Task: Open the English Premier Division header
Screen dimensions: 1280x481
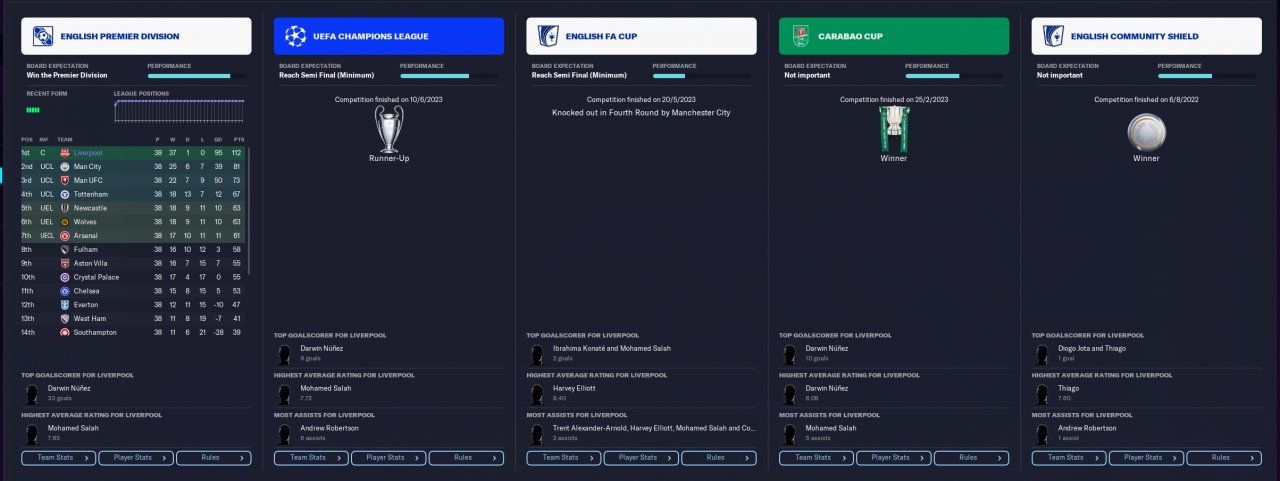Action: tap(136, 36)
